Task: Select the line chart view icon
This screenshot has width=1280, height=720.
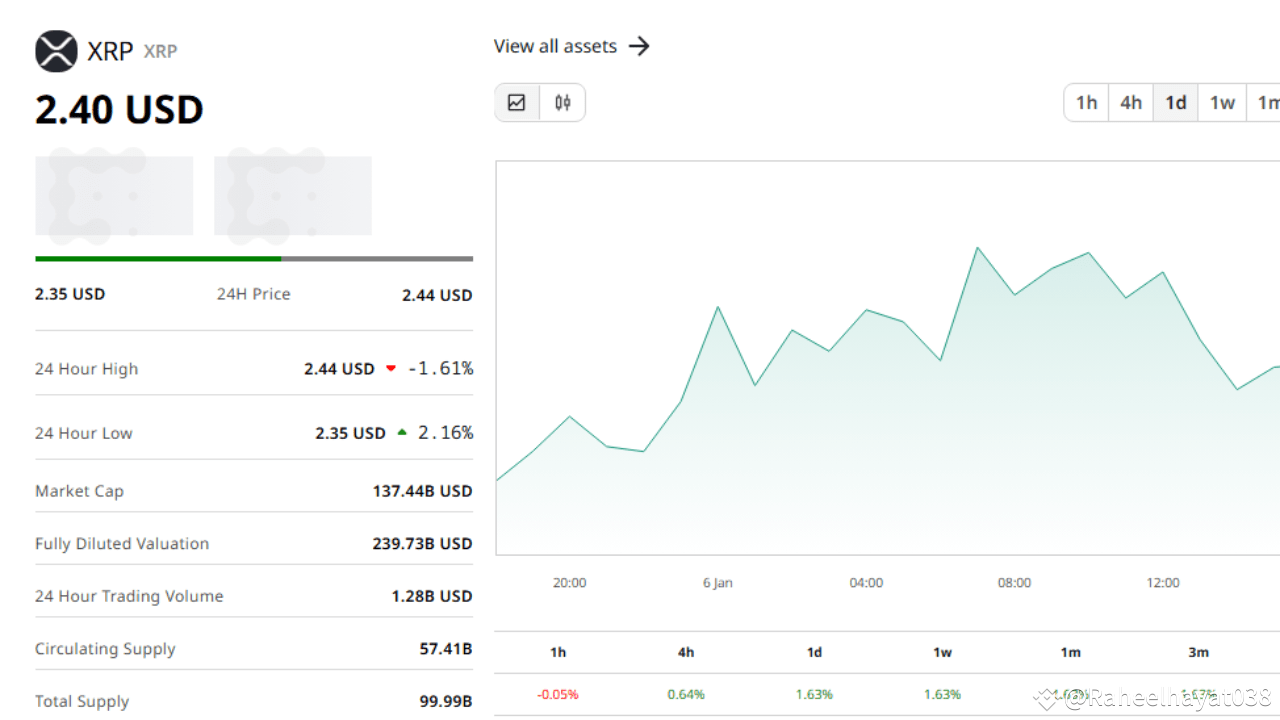Action: [x=516, y=102]
